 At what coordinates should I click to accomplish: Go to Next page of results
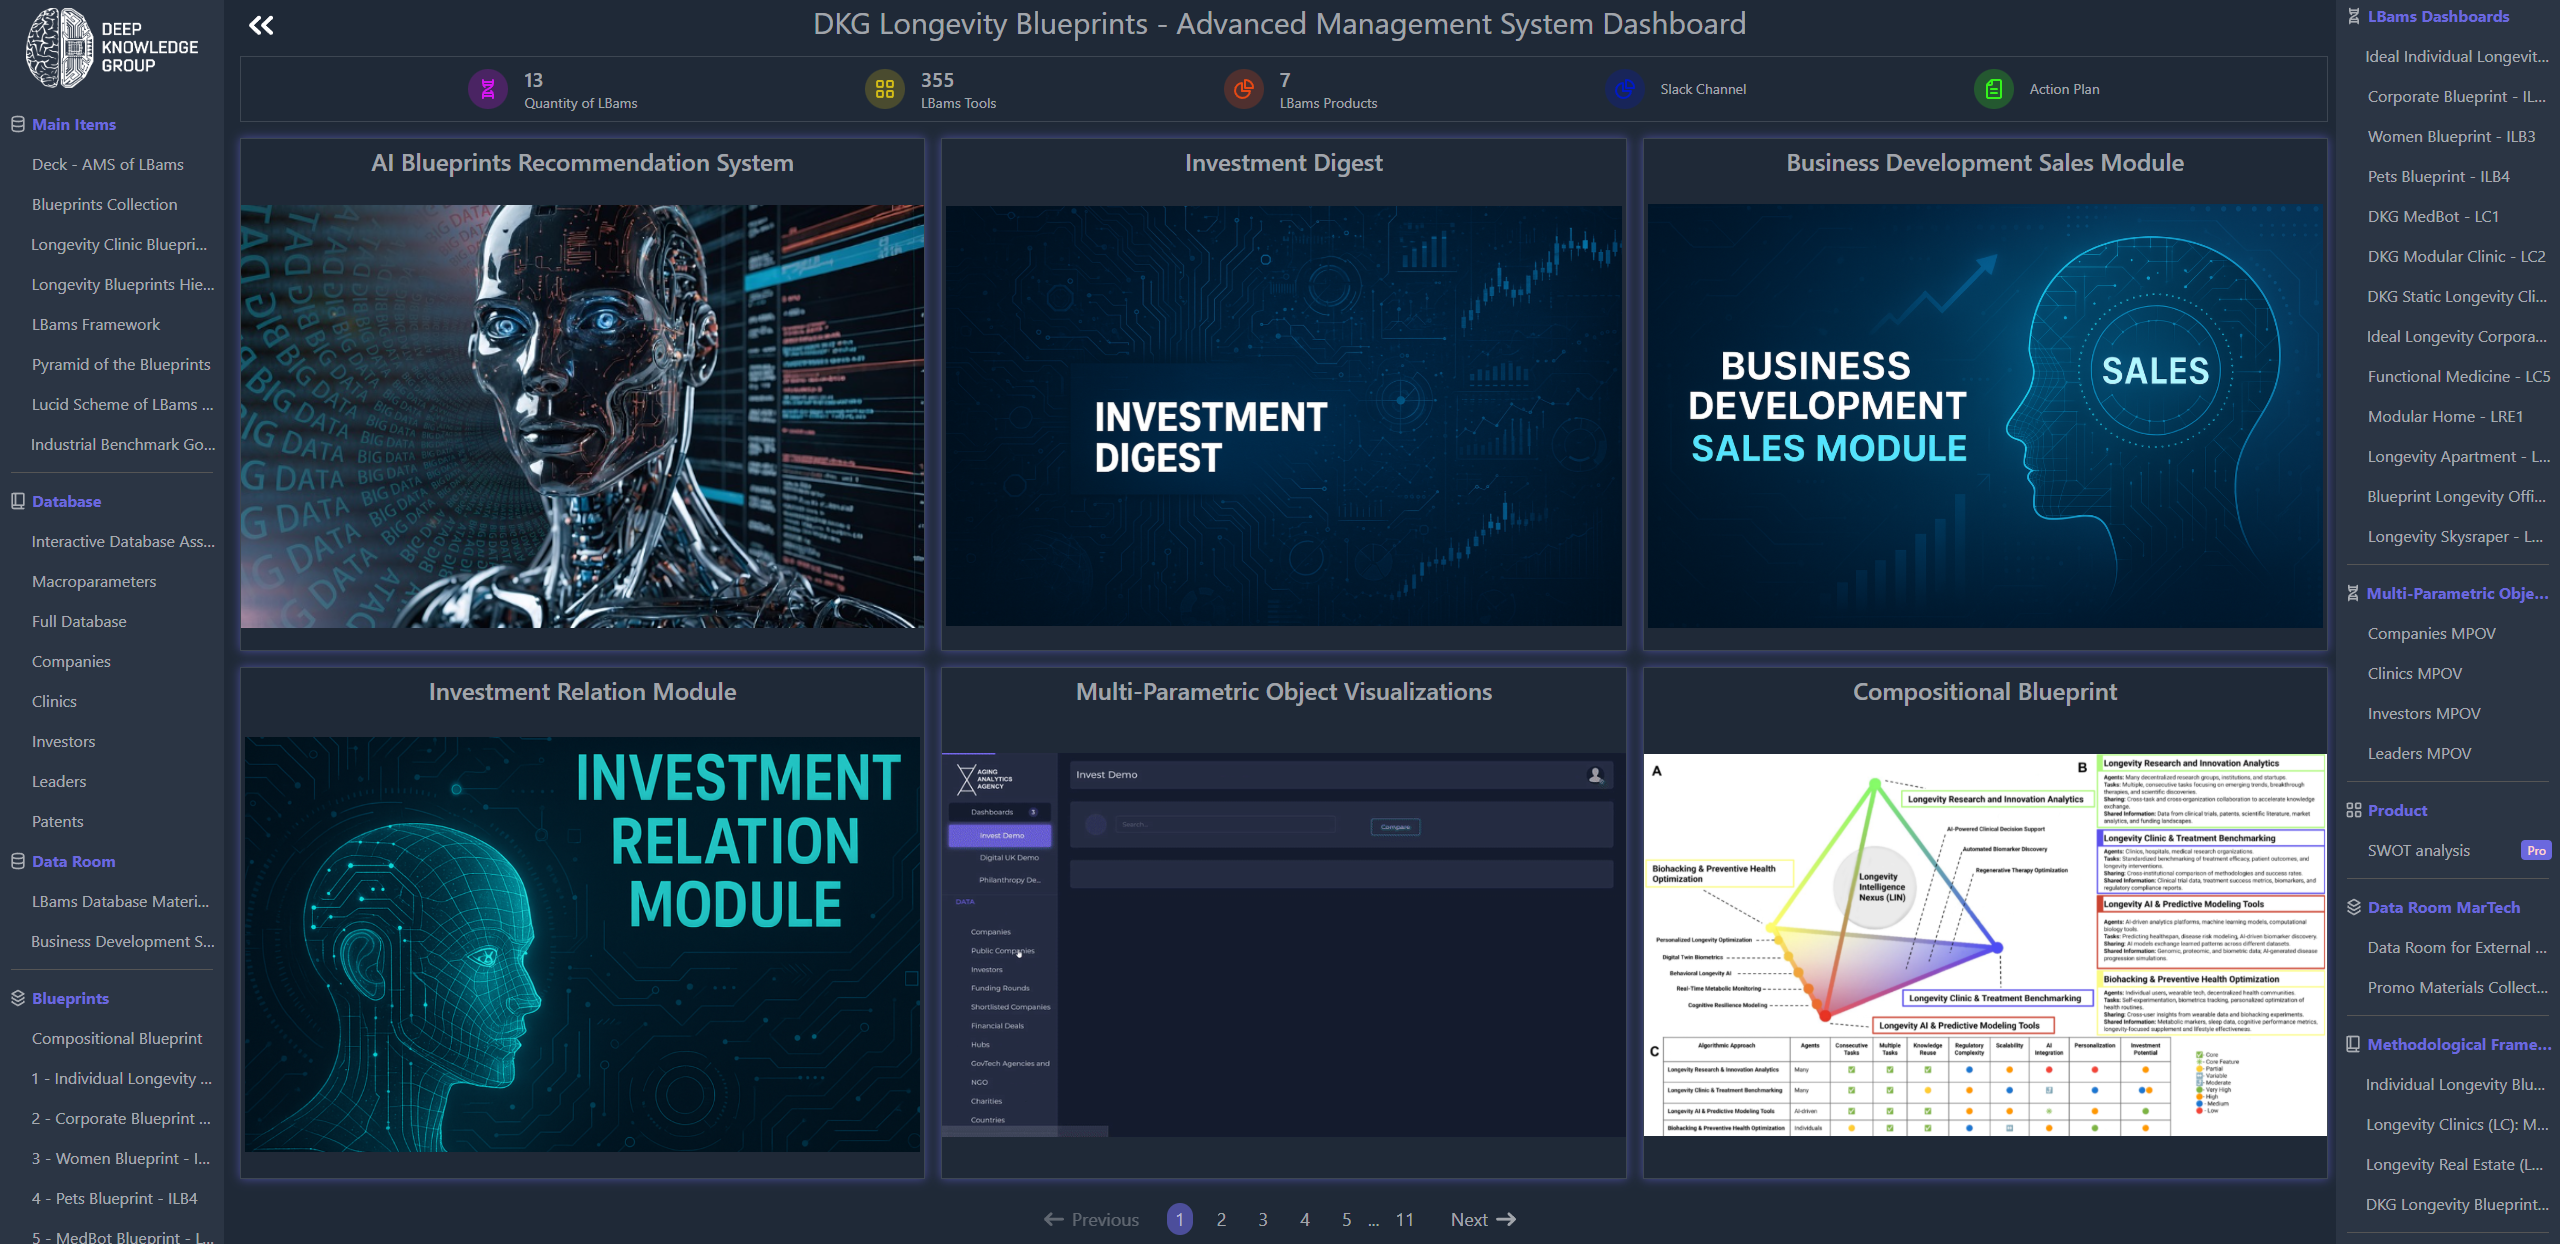point(1482,1220)
